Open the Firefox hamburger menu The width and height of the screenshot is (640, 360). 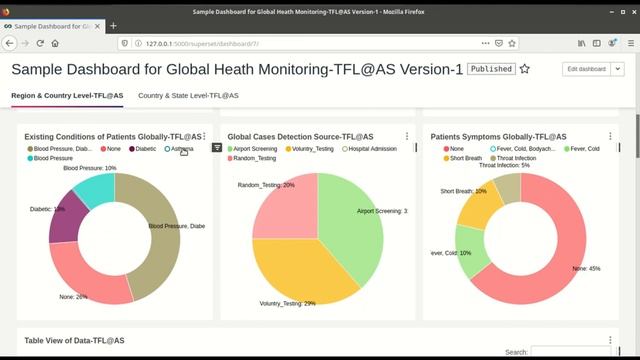(x=631, y=43)
